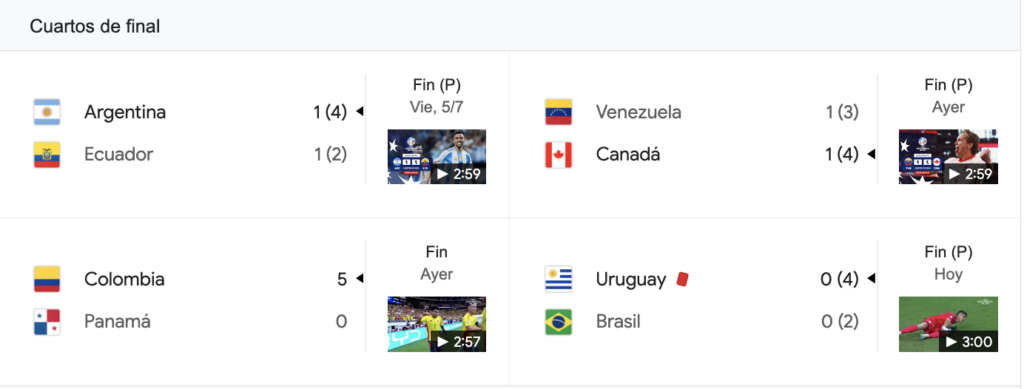
Task: Play the Colombia vs Panamá highlight video
Action: click(x=437, y=324)
